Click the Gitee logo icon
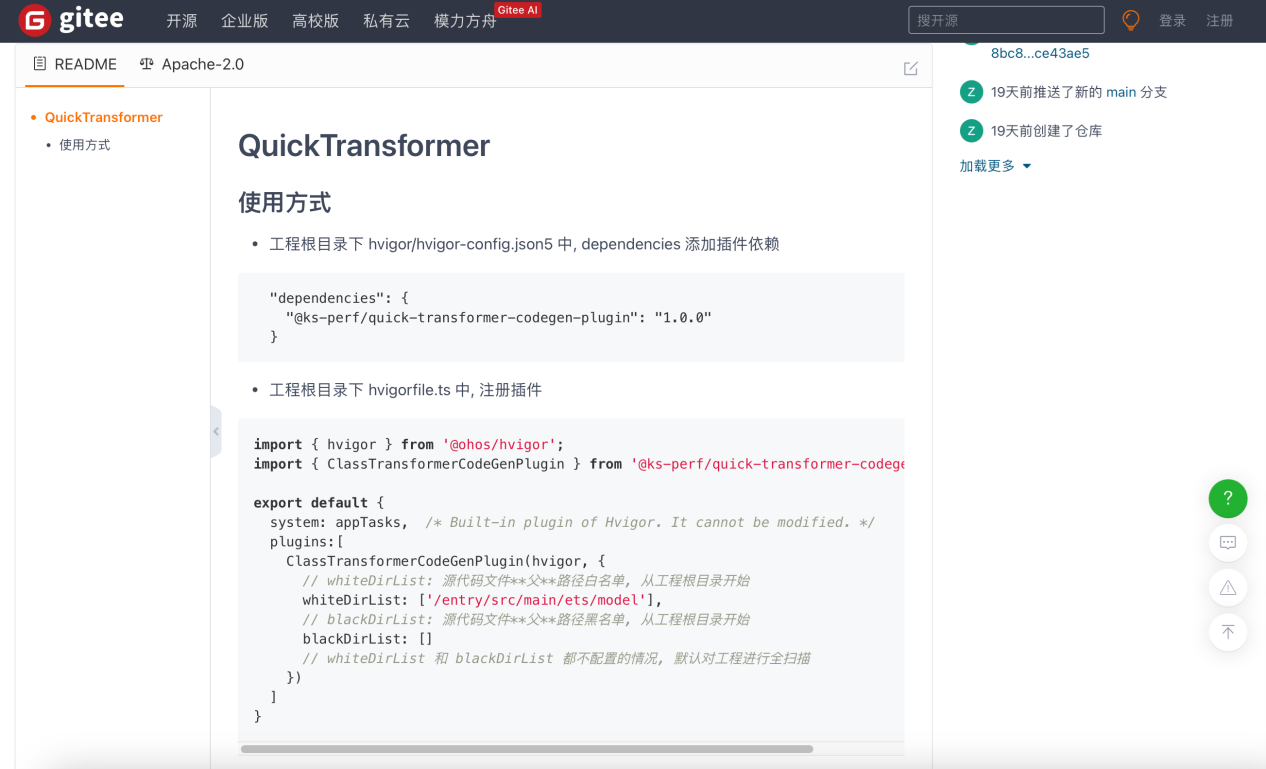The width and height of the screenshot is (1266, 769). pos(35,20)
